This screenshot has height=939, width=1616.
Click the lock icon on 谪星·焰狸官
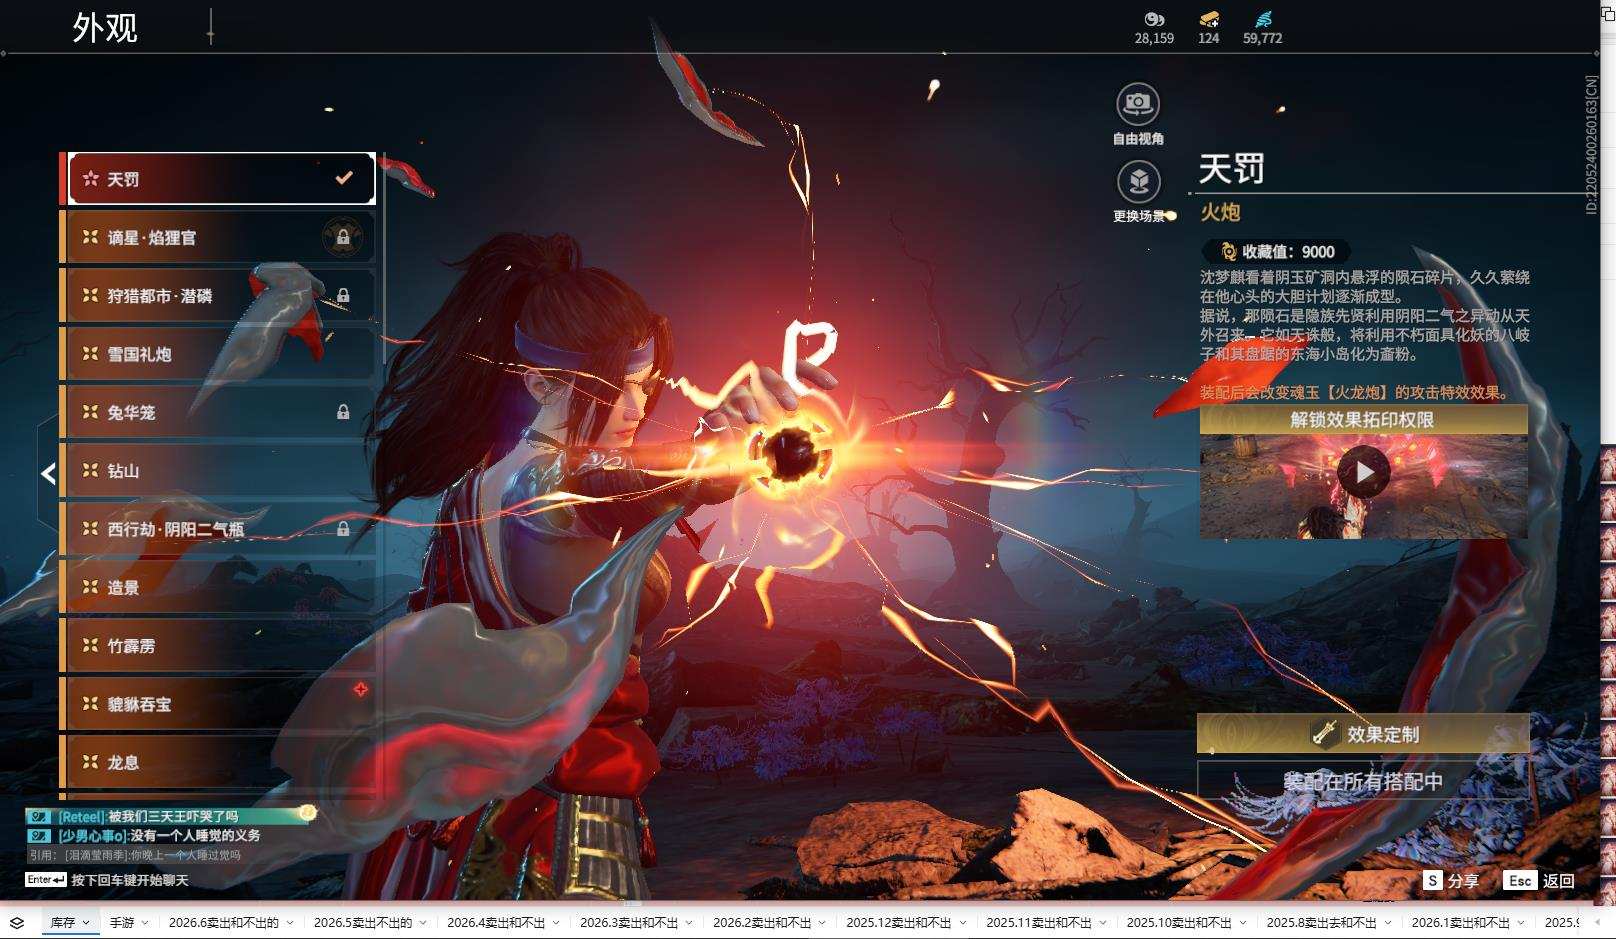[x=343, y=237]
